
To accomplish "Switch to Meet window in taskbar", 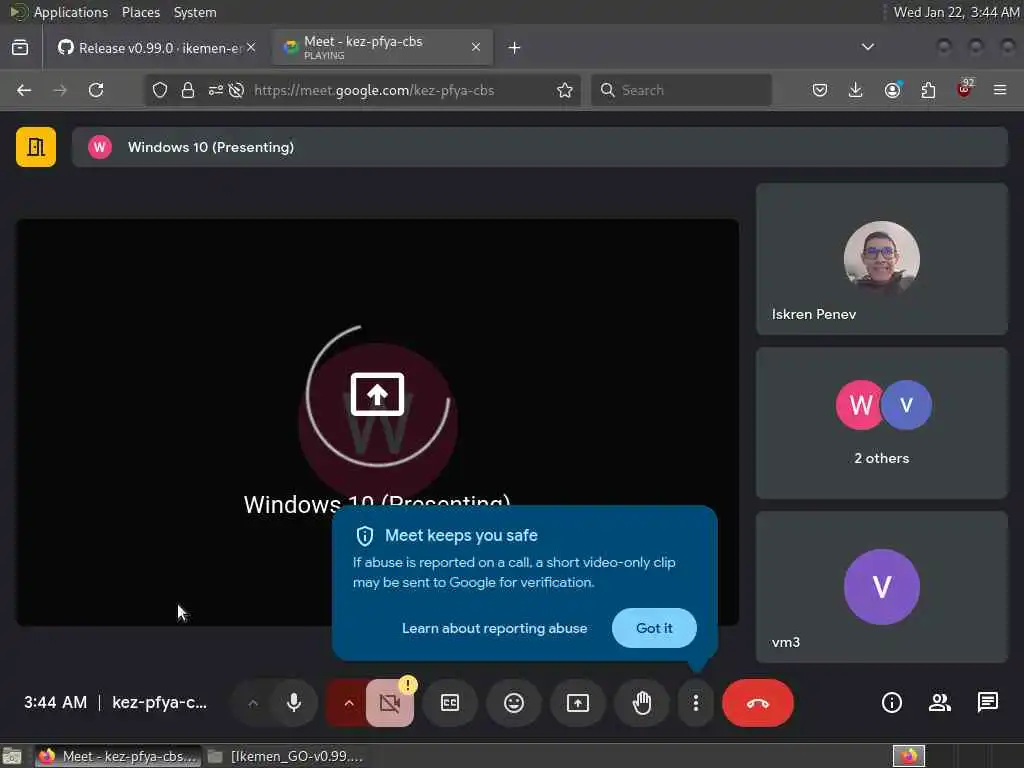I will (x=118, y=756).
